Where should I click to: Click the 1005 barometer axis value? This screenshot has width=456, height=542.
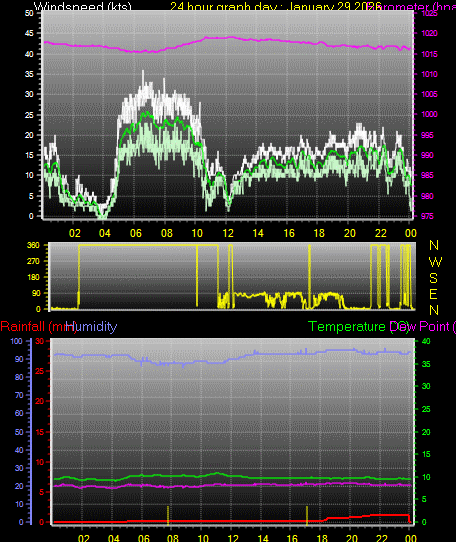pyautogui.click(x=429, y=94)
